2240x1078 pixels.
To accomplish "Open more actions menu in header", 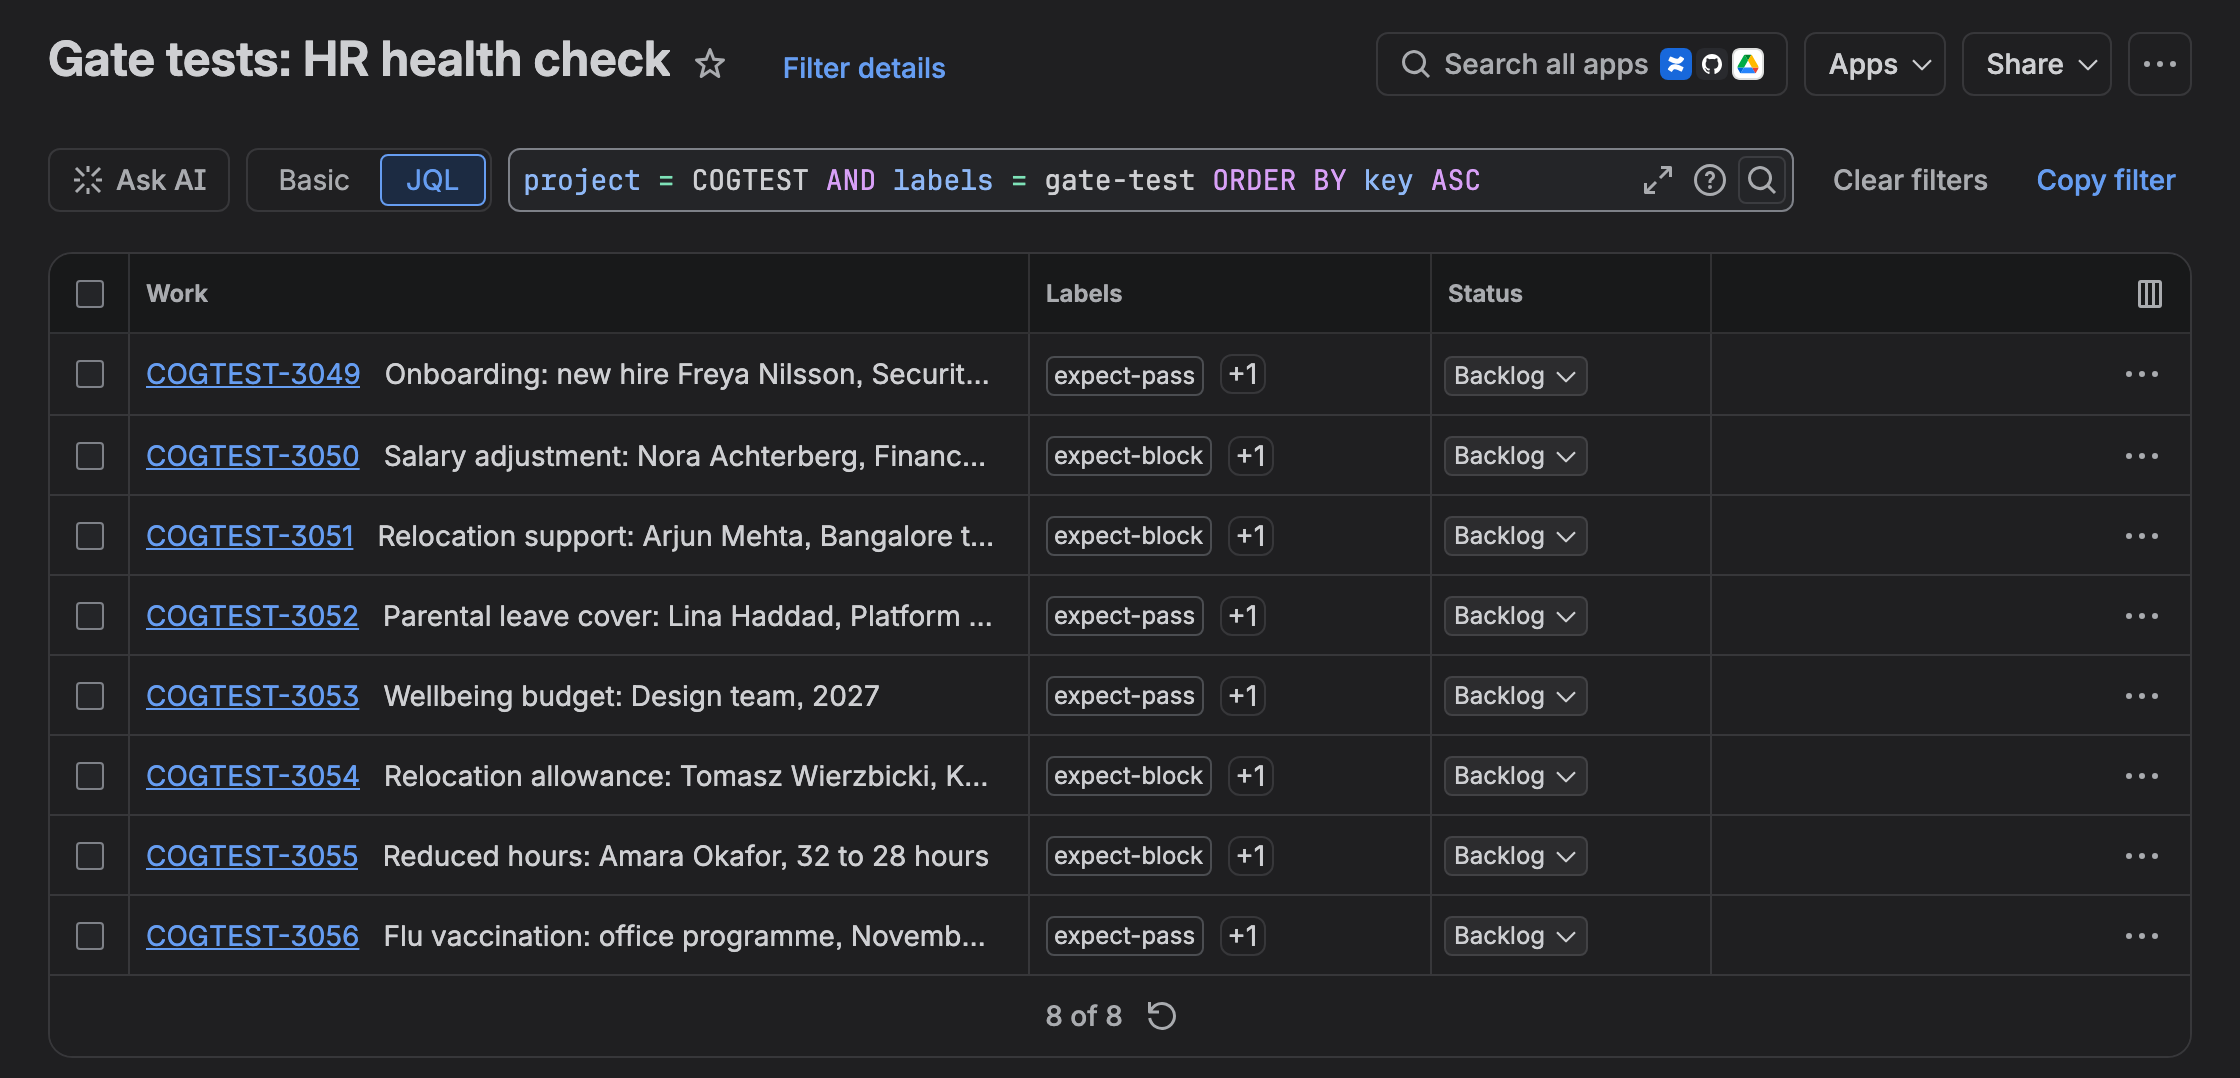I will point(2159,64).
